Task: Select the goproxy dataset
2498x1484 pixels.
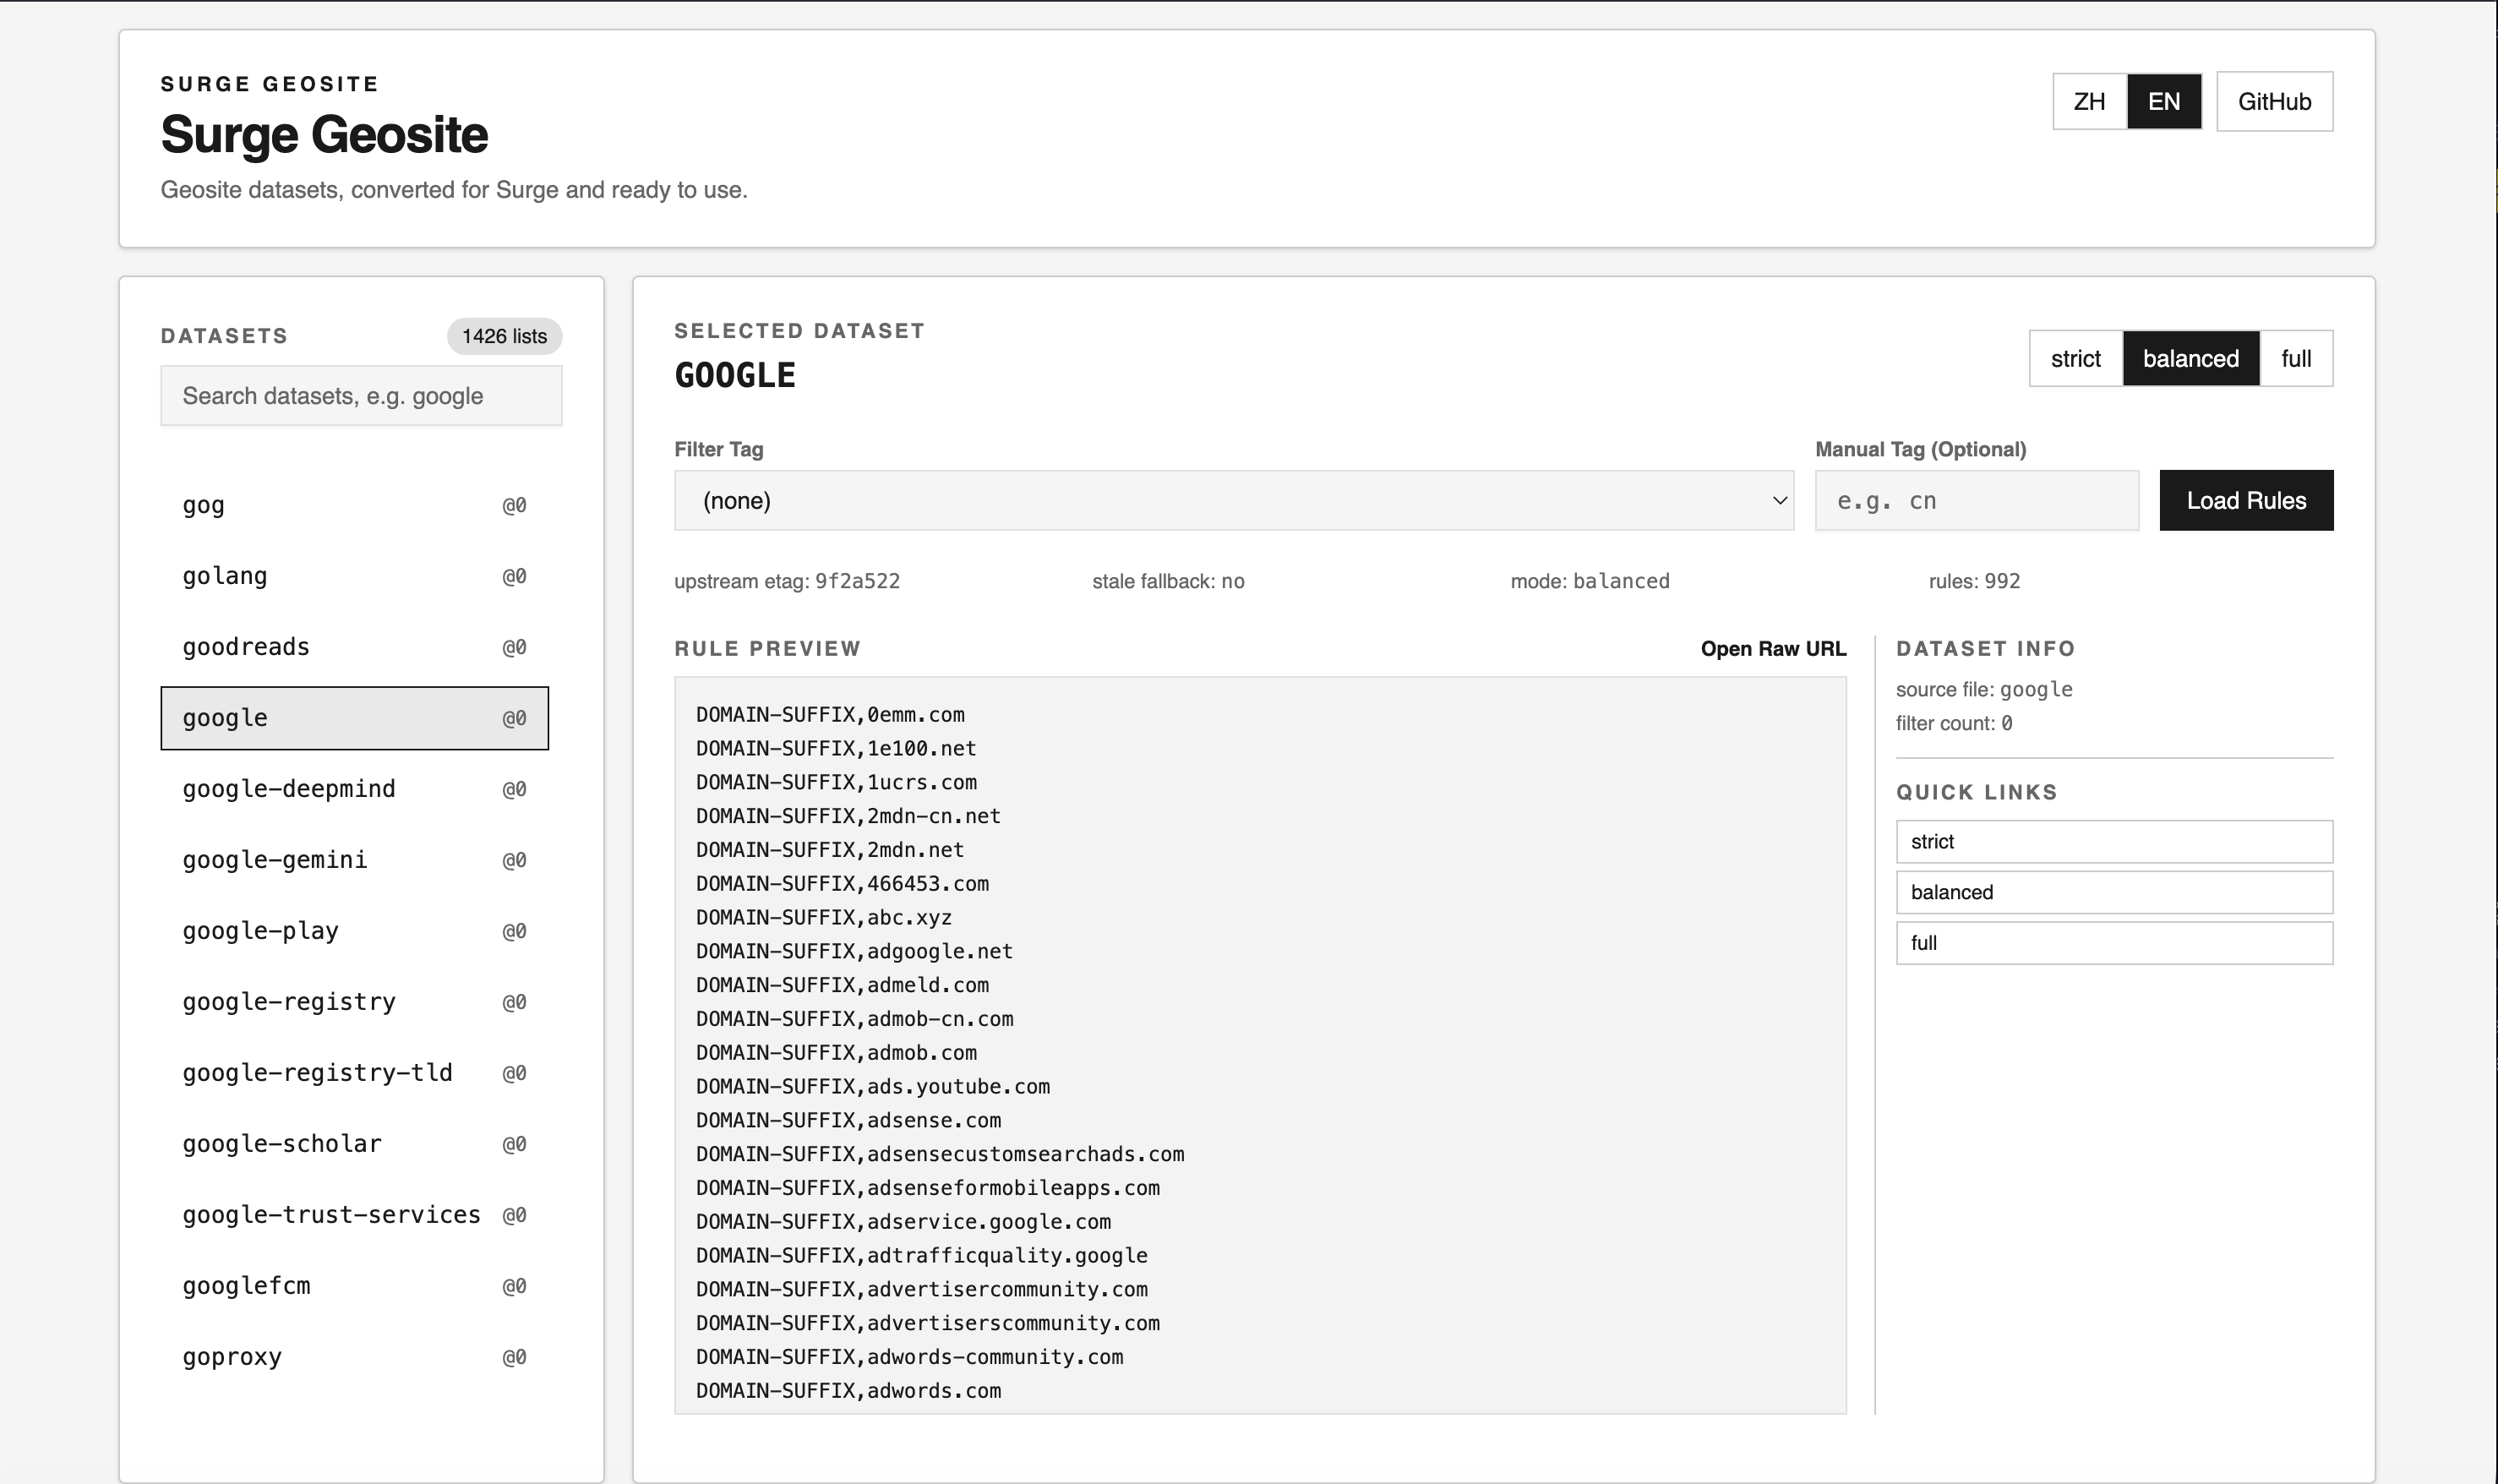Action: [354, 1357]
